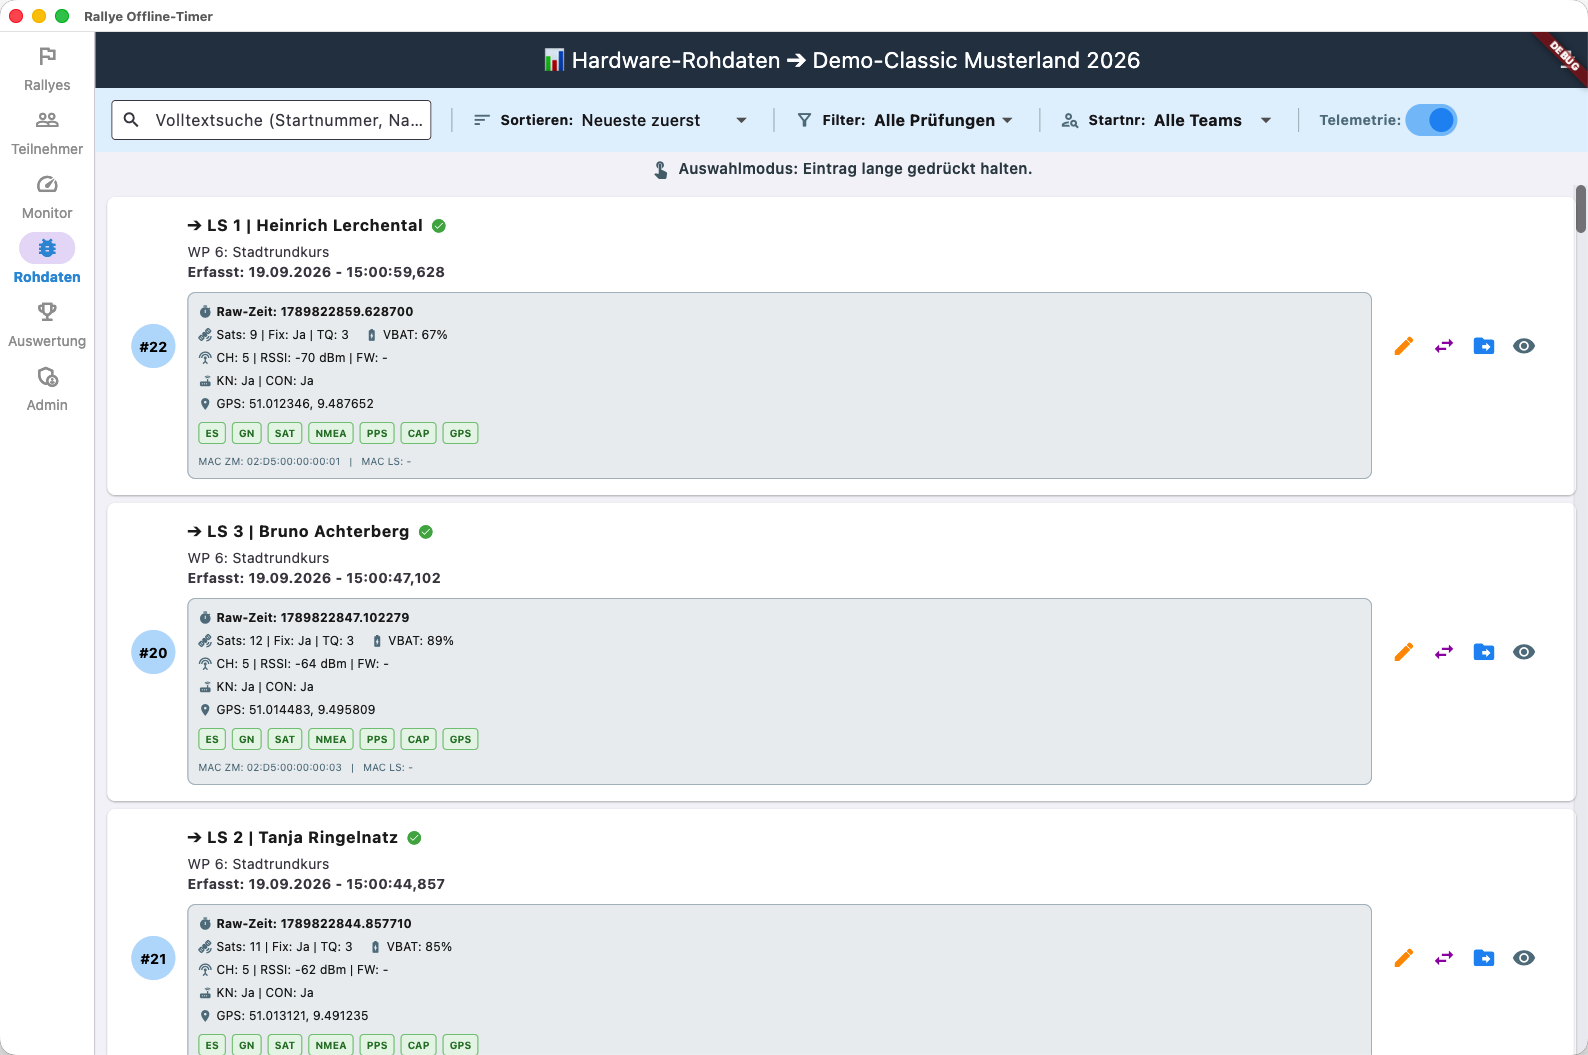1588x1055 pixels.
Task: Click the SAT tag in entry #20
Action: click(285, 739)
